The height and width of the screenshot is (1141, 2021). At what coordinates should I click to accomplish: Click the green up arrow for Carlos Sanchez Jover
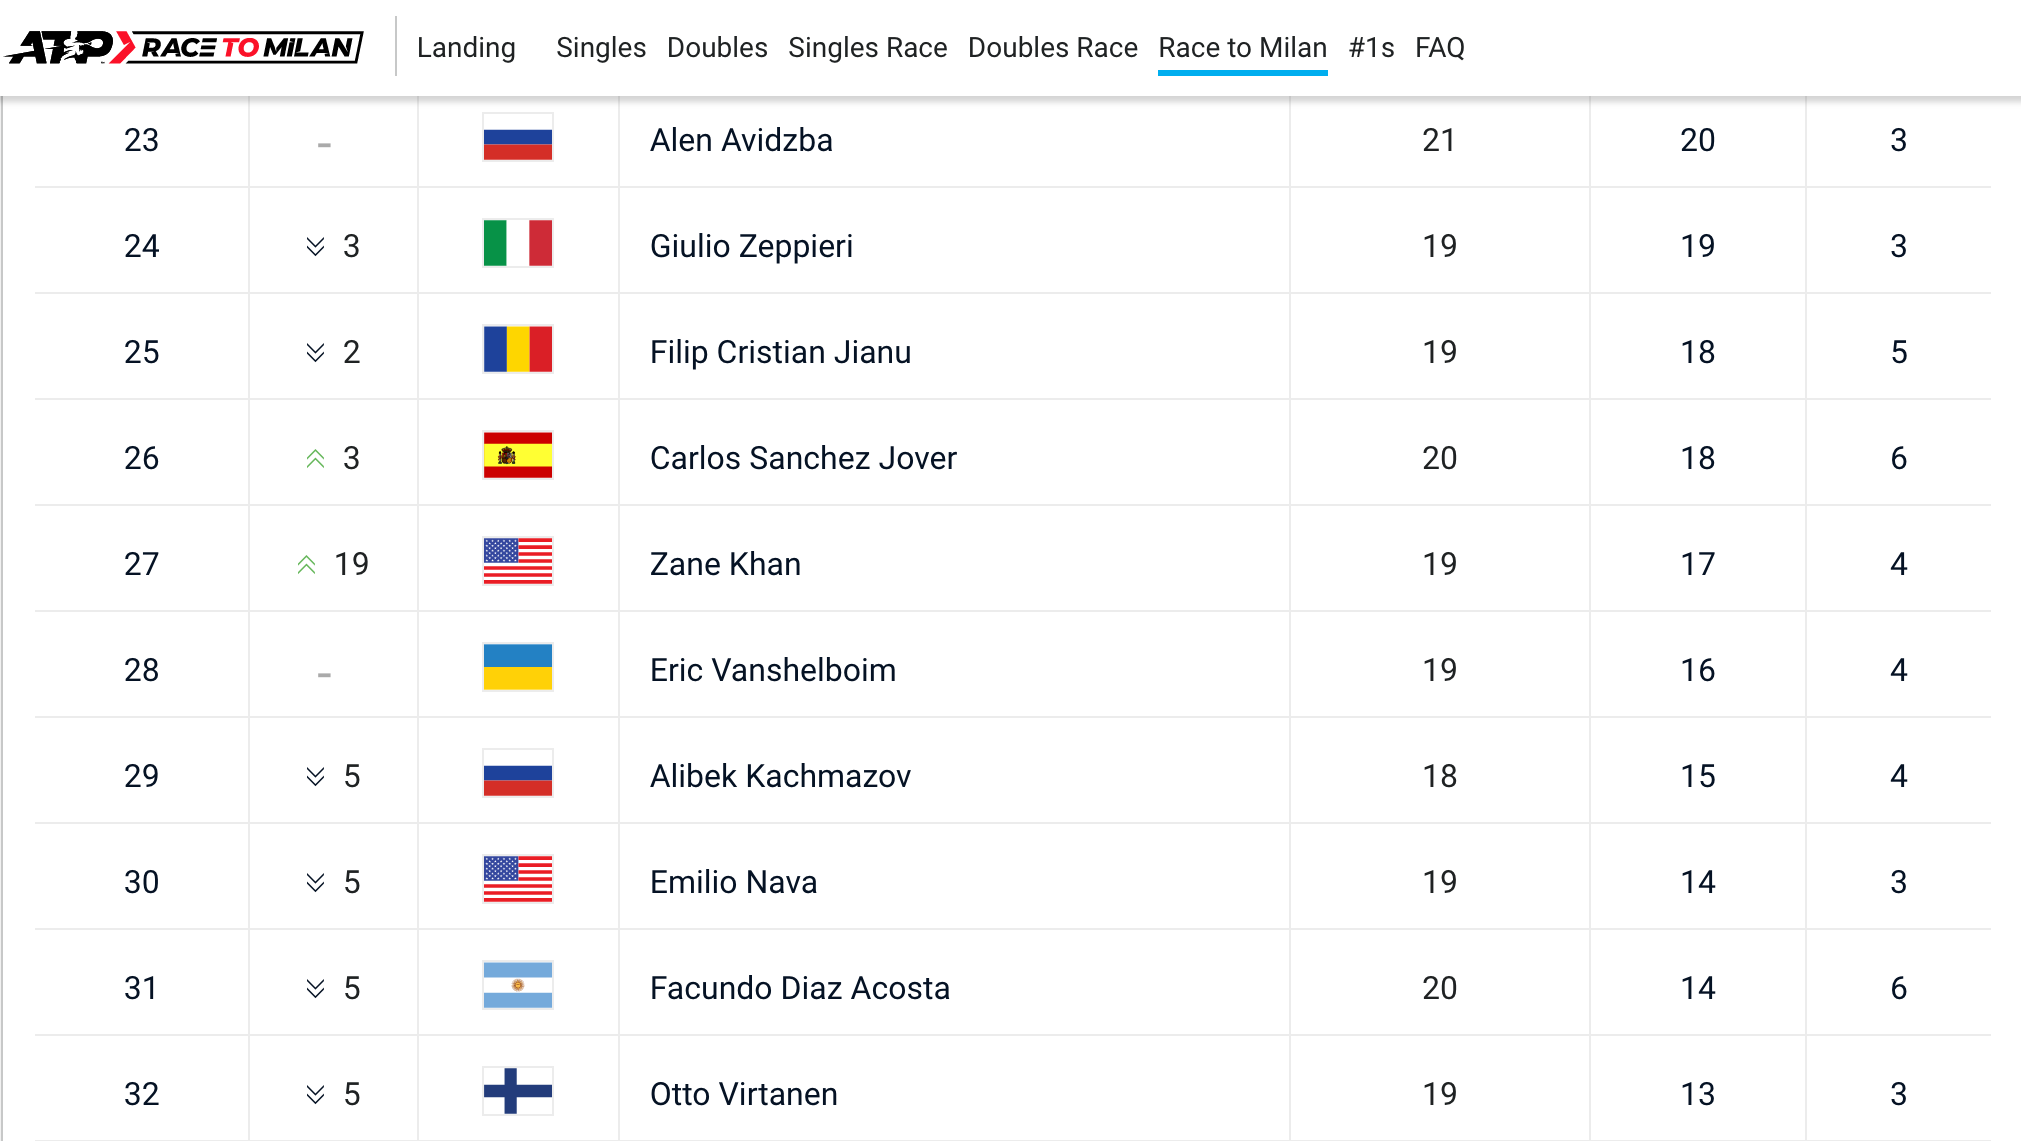pyautogui.click(x=315, y=459)
